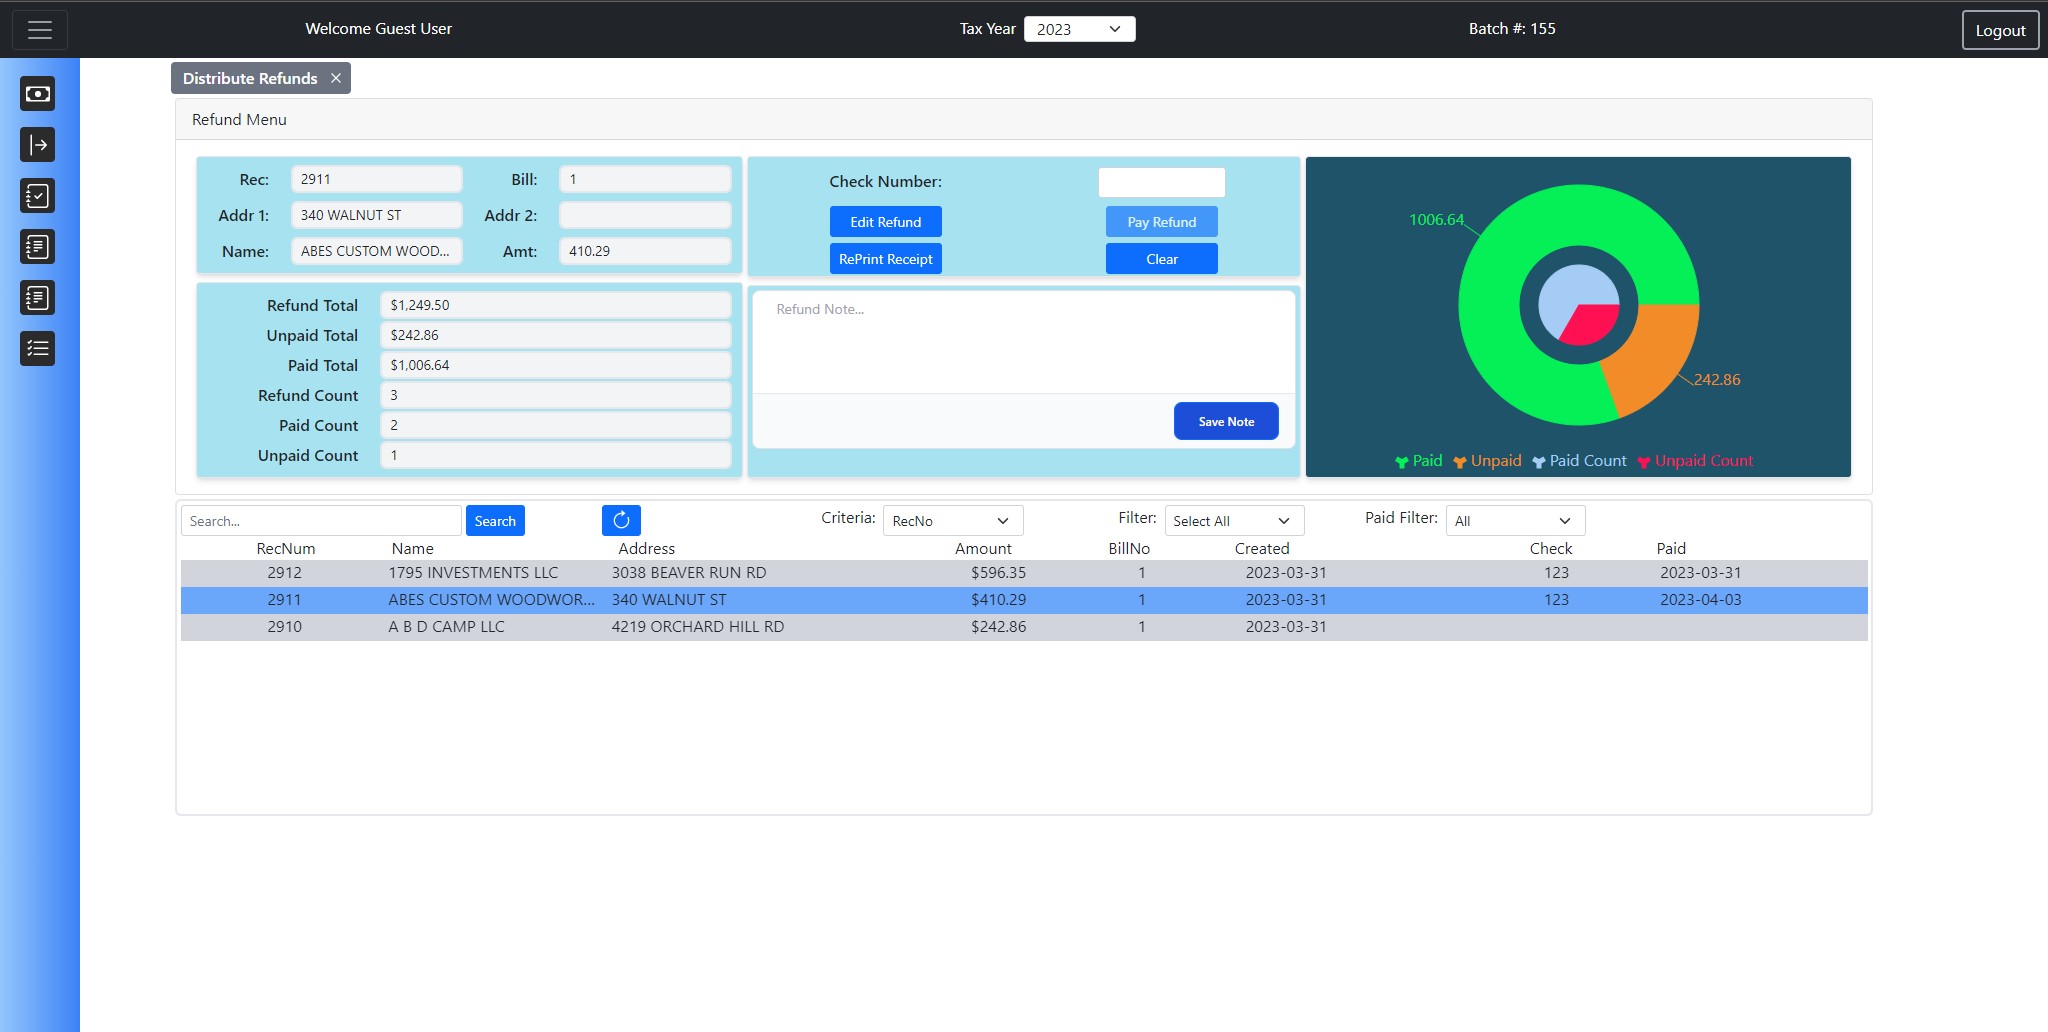Click the Amt field showing 410.29

[x=645, y=251]
